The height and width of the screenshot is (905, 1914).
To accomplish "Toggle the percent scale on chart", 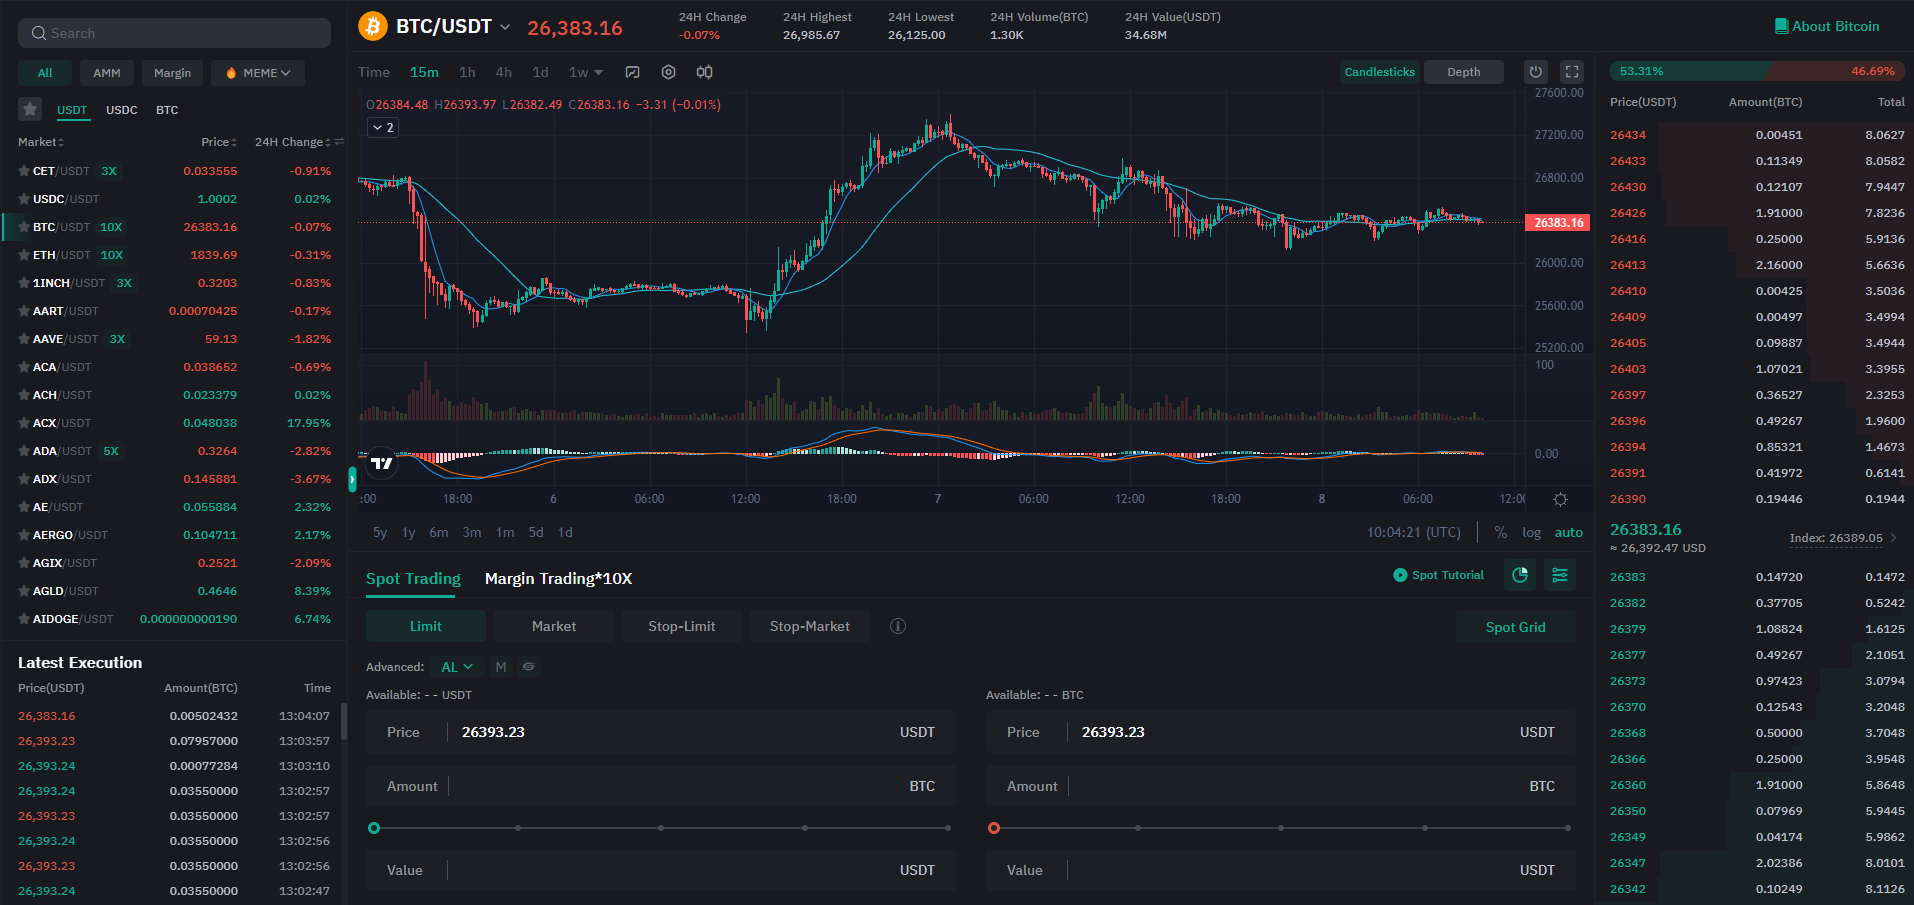I will click(1501, 533).
